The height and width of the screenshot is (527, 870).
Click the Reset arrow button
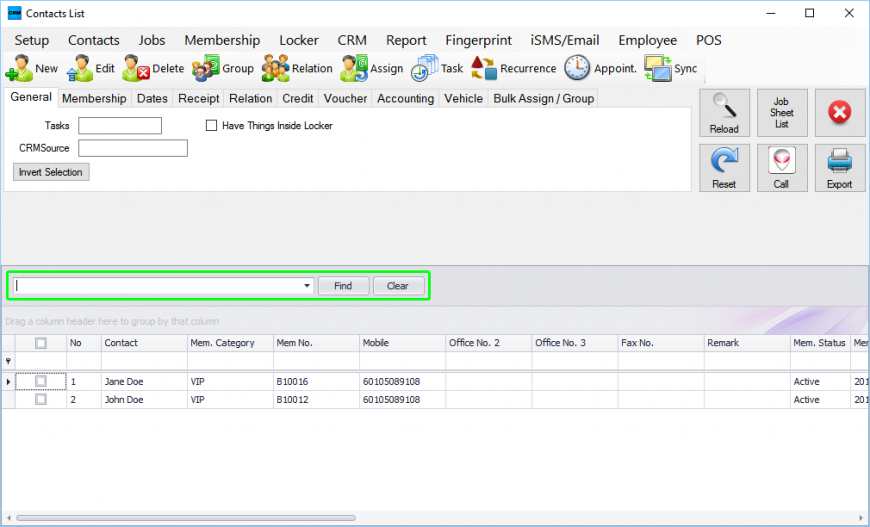coord(724,168)
